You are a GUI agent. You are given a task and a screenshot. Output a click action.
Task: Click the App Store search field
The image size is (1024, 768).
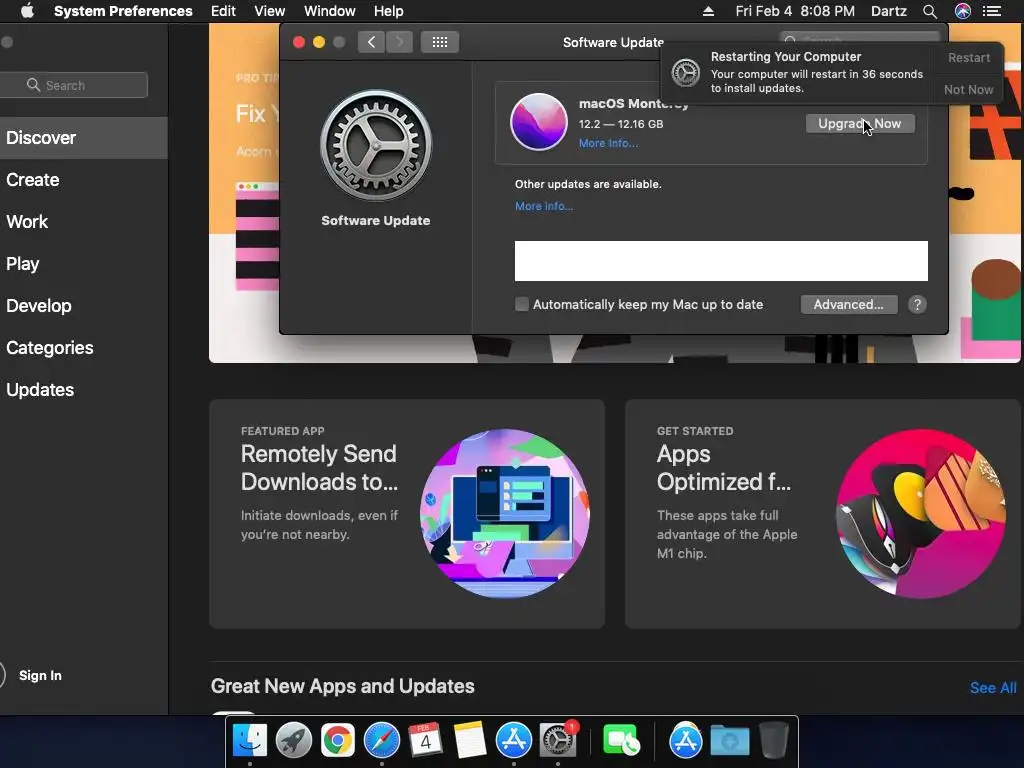(x=73, y=85)
